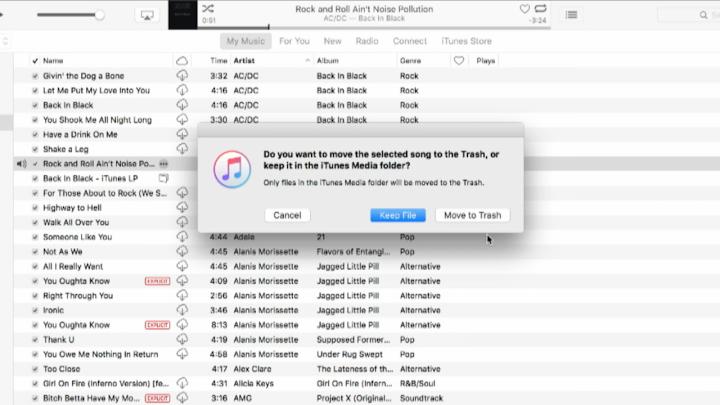Uncheck Thank U
Image resolution: width=720 pixels, height=405 pixels.
(35, 340)
